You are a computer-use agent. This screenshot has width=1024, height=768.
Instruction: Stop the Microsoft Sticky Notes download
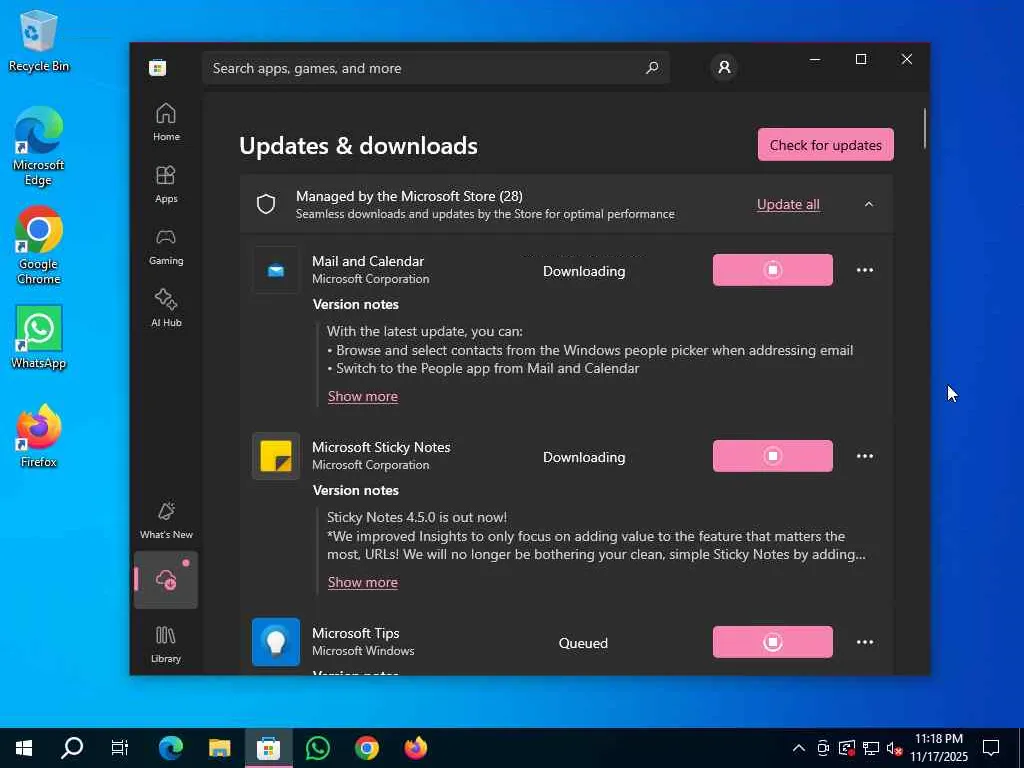pos(773,456)
